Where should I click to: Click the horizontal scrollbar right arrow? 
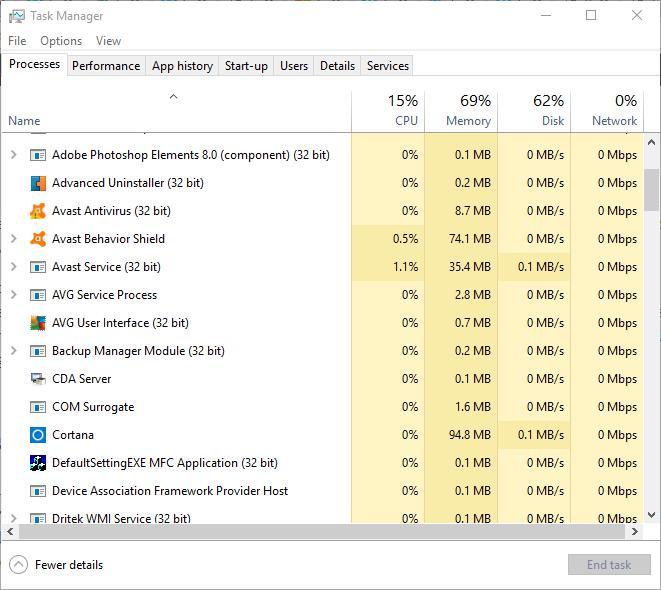[635, 531]
